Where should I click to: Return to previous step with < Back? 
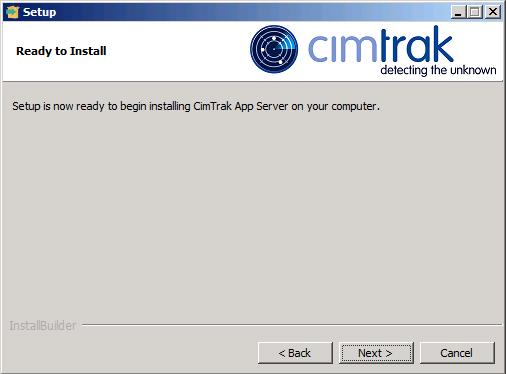point(295,353)
